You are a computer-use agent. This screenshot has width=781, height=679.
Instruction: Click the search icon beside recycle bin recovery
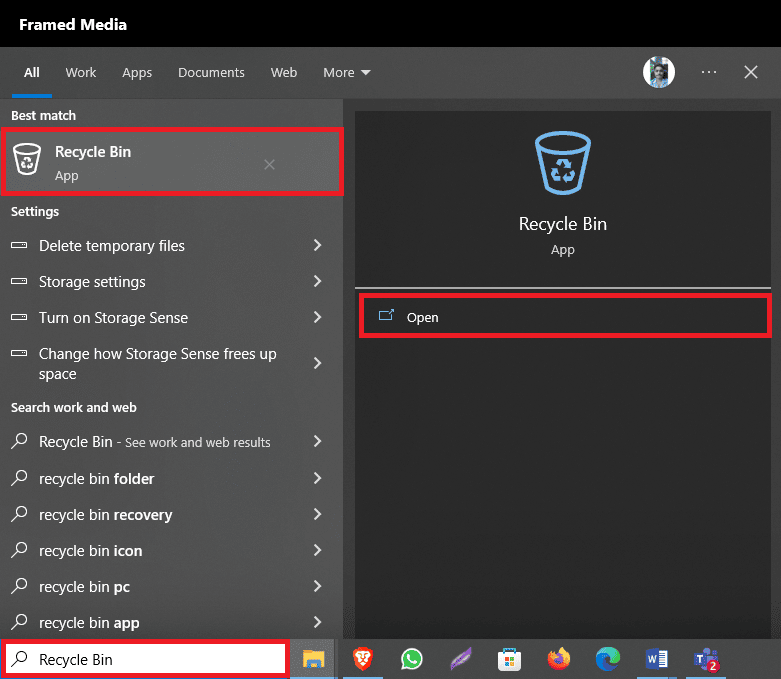tap(19, 513)
